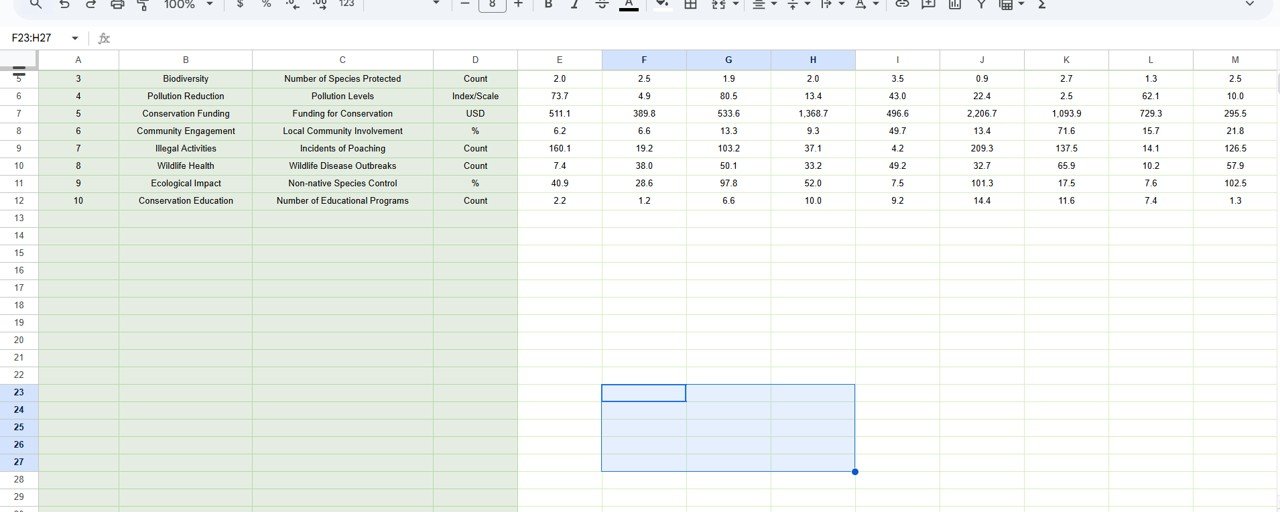The height and width of the screenshot is (512, 1280).
Task: Click the print icon in toolbar
Action: [117, 4]
